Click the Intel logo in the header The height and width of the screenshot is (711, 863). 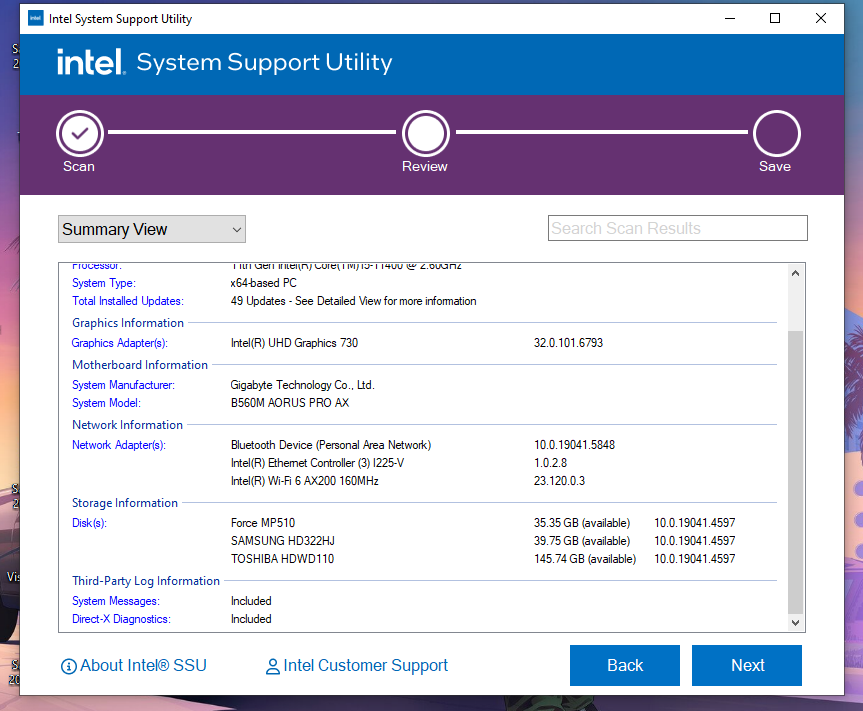tap(91, 62)
